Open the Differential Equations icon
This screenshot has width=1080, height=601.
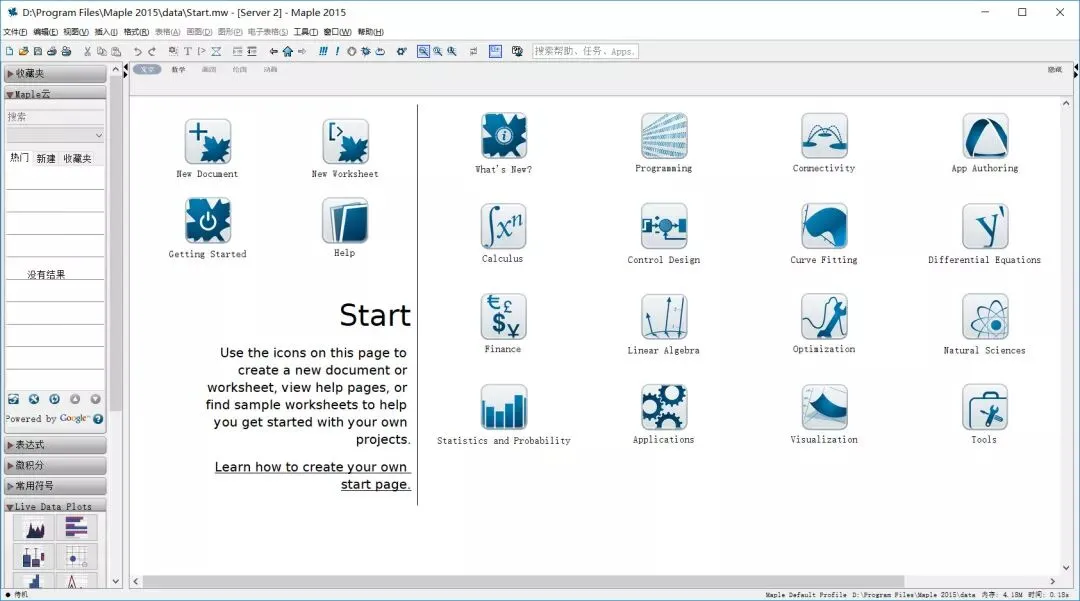[x=985, y=226]
